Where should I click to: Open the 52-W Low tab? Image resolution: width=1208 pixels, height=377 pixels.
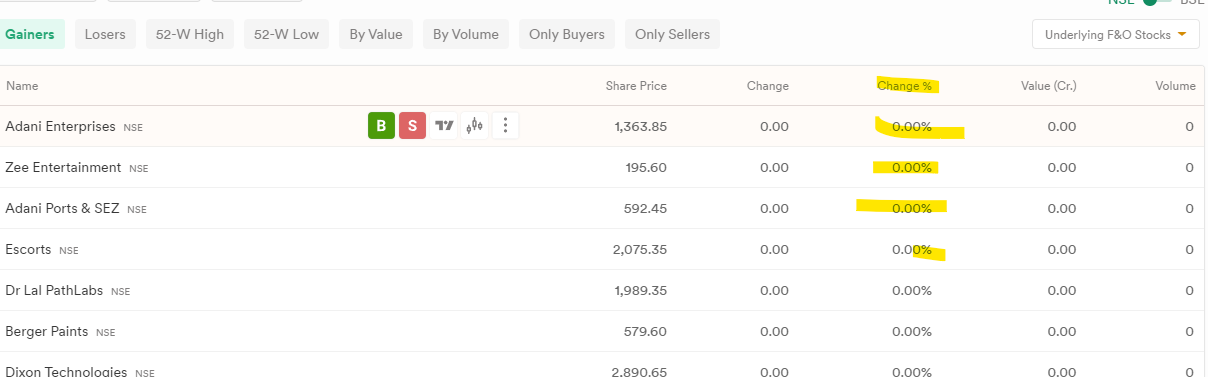pyautogui.click(x=286, y=34)
